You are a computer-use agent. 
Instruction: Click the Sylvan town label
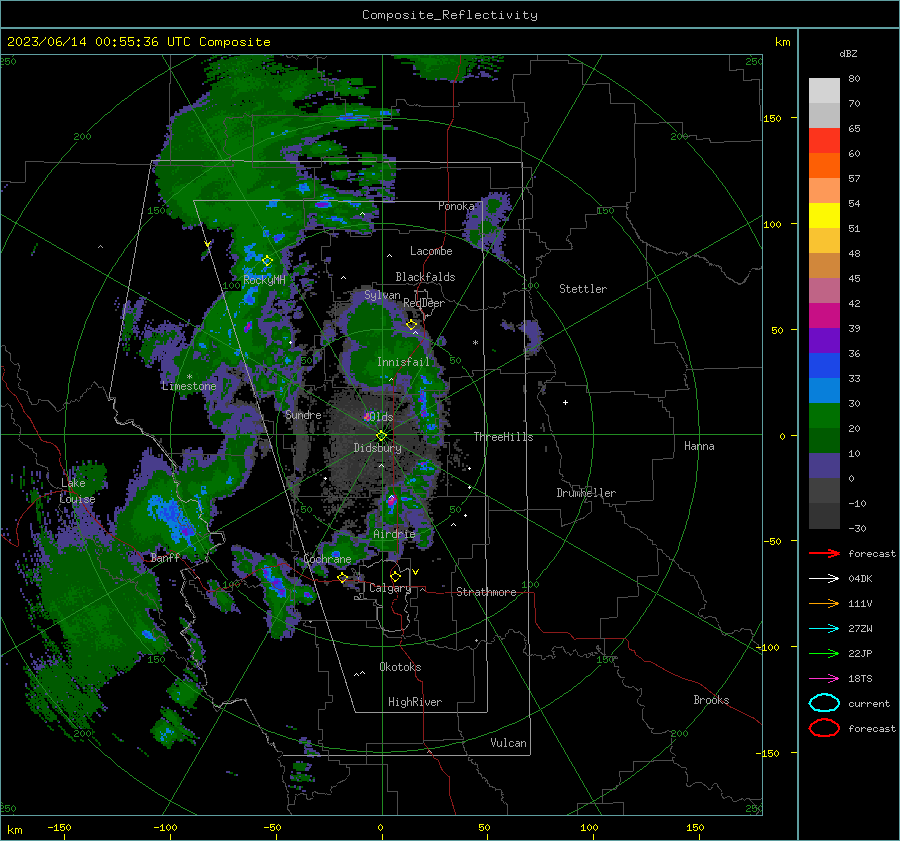pyautogui.click(x=382, y=295)
